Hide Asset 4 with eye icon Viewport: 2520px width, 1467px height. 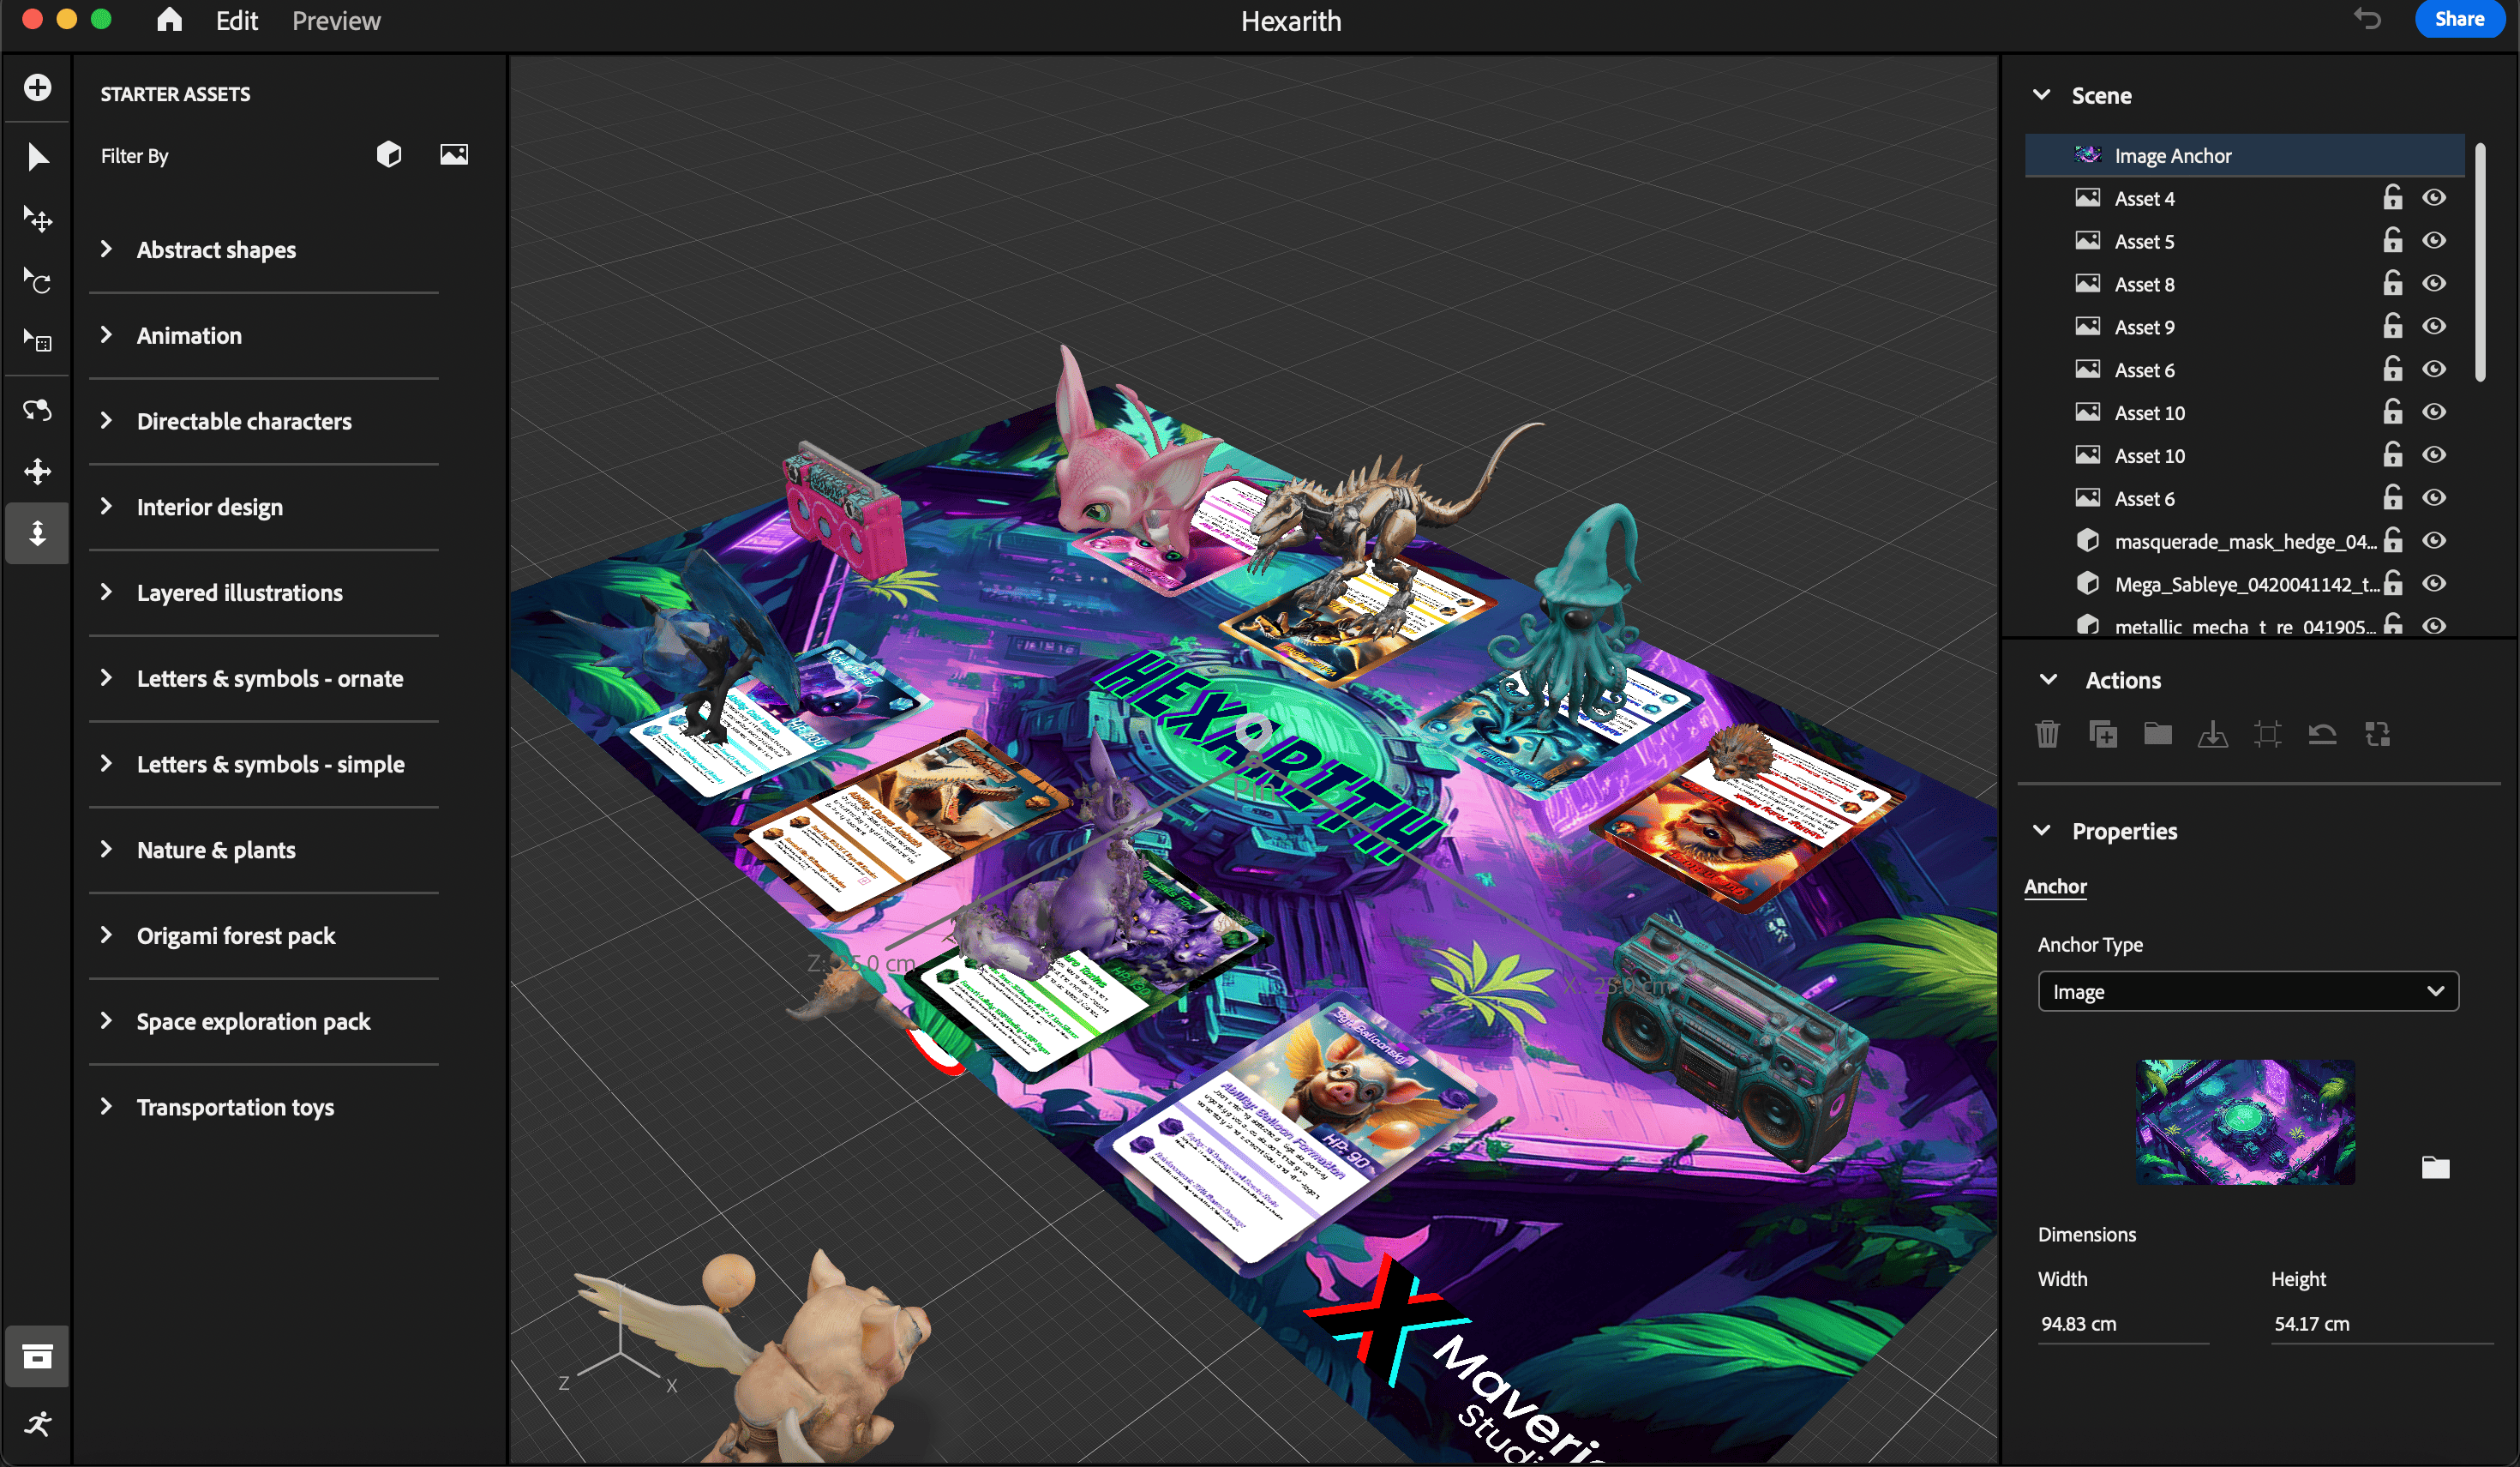[2434, 197]
